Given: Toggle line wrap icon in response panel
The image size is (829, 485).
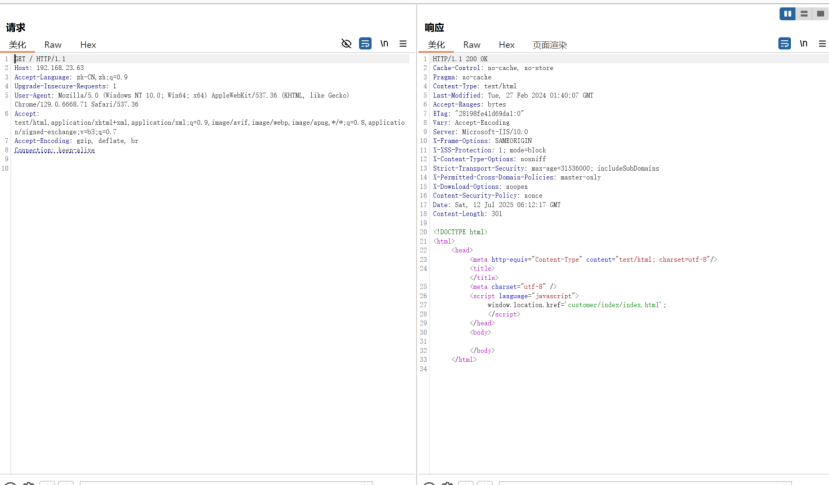Looking at the screenshot, I should [x=785, y=43].
